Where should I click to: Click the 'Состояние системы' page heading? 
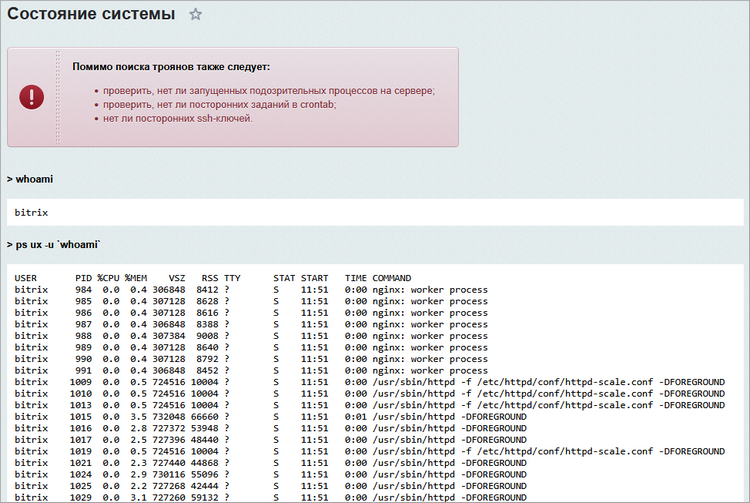91,15
